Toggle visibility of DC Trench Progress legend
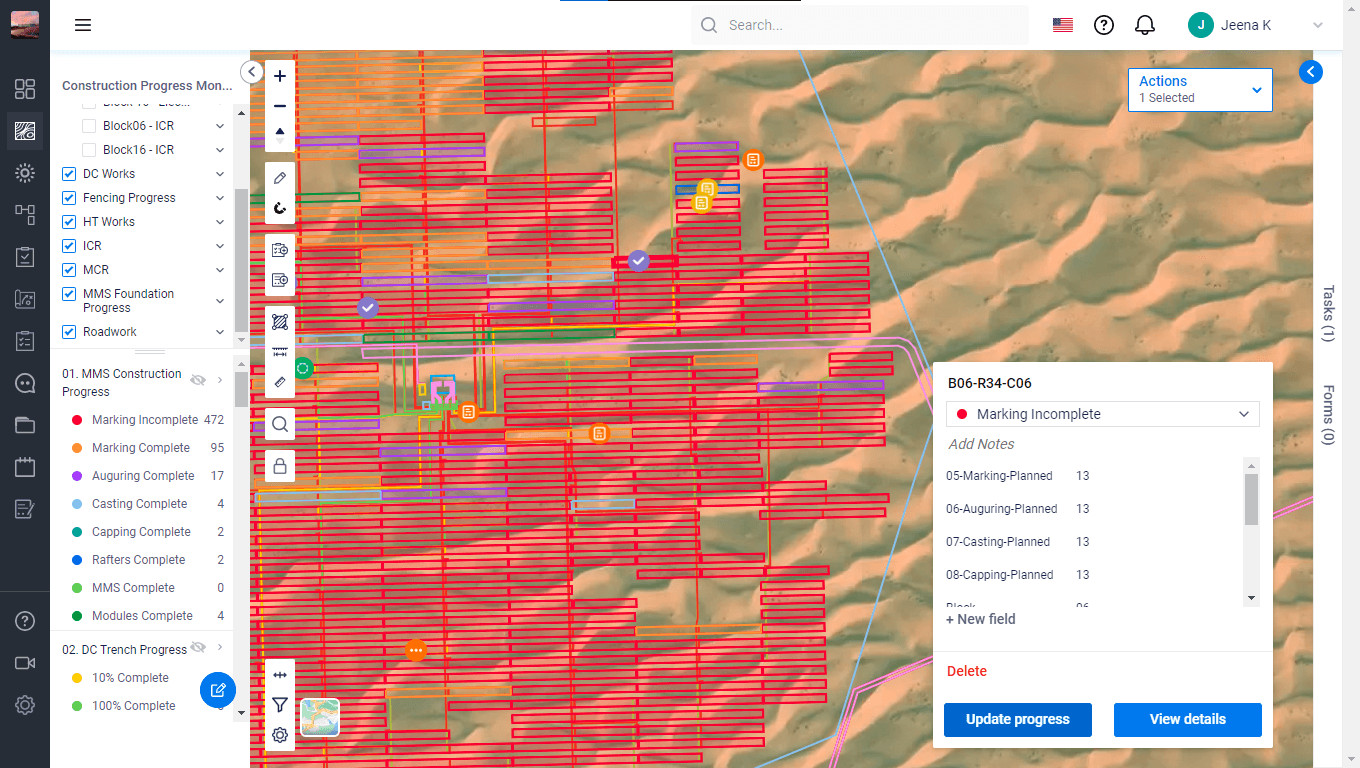 (198, 648)
